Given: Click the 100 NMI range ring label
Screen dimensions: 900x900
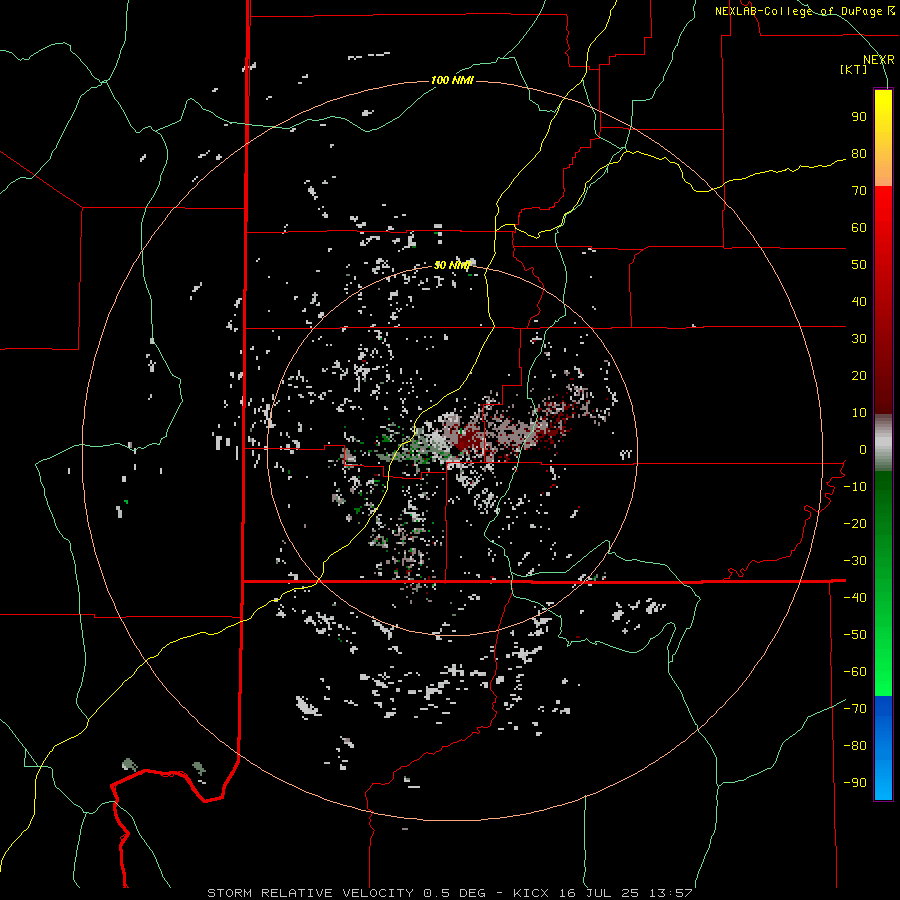Looking at the screenshot, I should 452,80.
